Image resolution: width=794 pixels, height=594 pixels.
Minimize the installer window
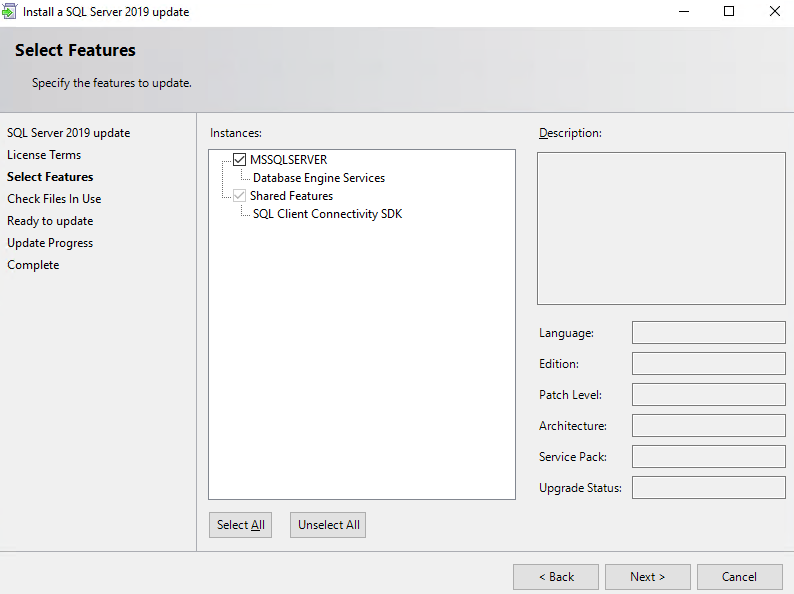(x=684, y=11)
